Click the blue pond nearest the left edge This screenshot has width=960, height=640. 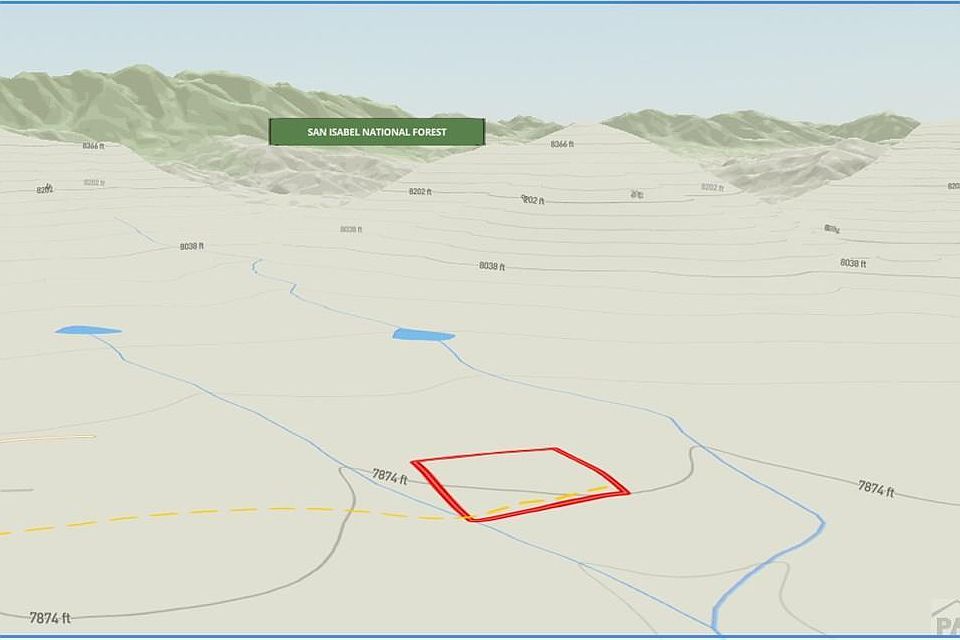pyautogui.click(x=87, y=330)
